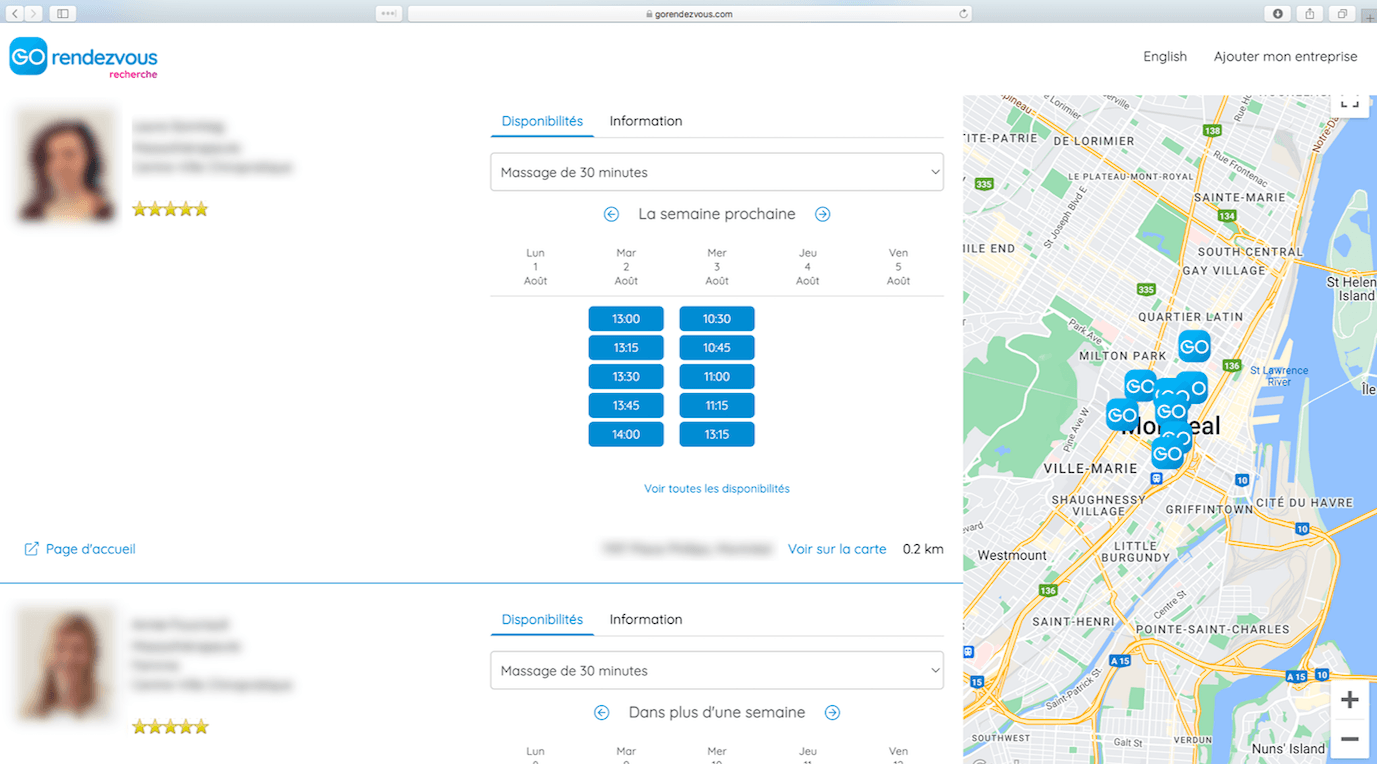Viewport: 1377px width, 764px height.
Task: Go to previous week for first therapist
Action: pos(611,214)
